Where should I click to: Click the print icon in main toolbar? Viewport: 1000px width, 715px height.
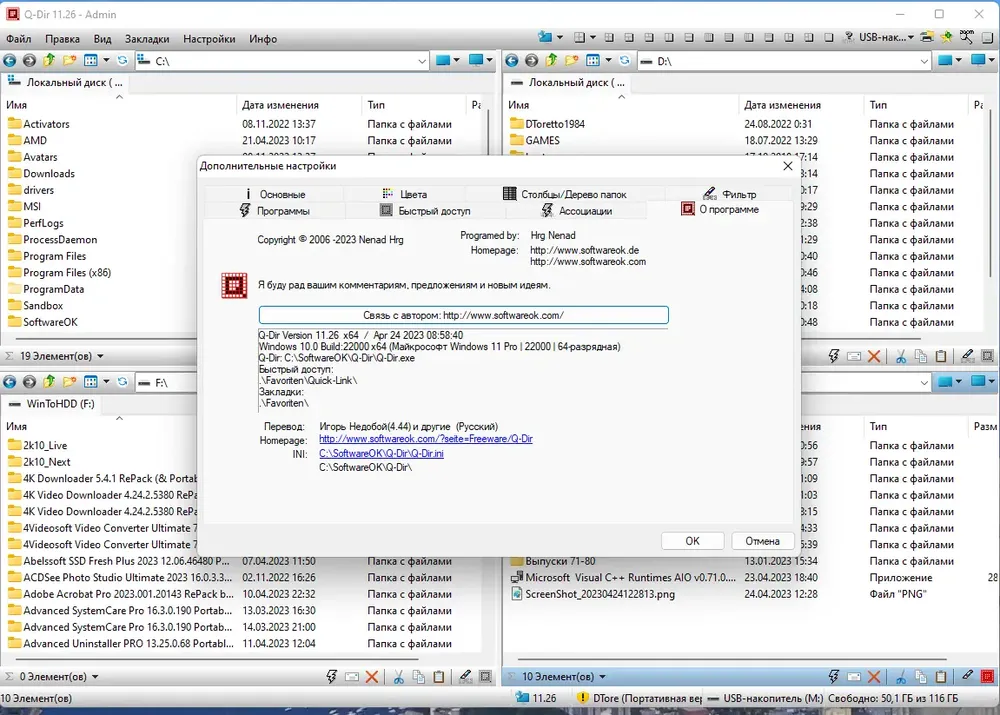(x=927, y=38)
